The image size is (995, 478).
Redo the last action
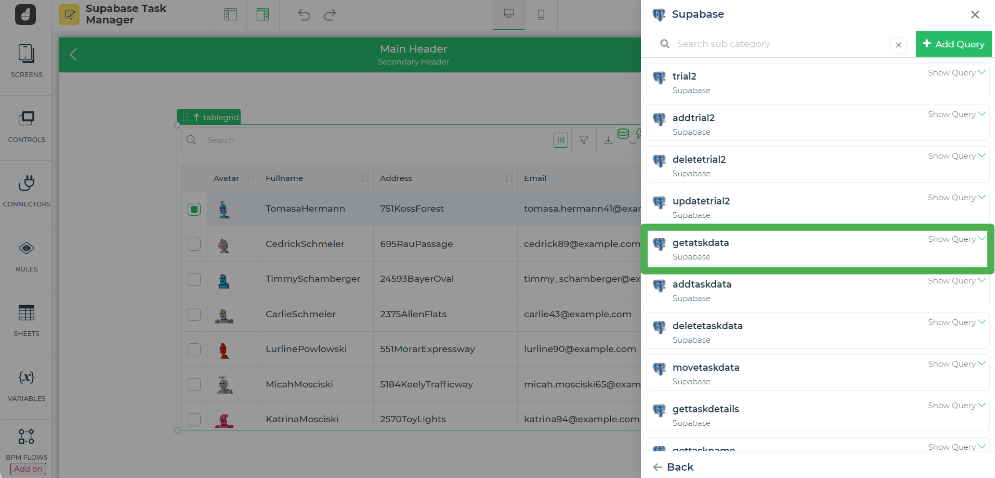pos(330,15)
